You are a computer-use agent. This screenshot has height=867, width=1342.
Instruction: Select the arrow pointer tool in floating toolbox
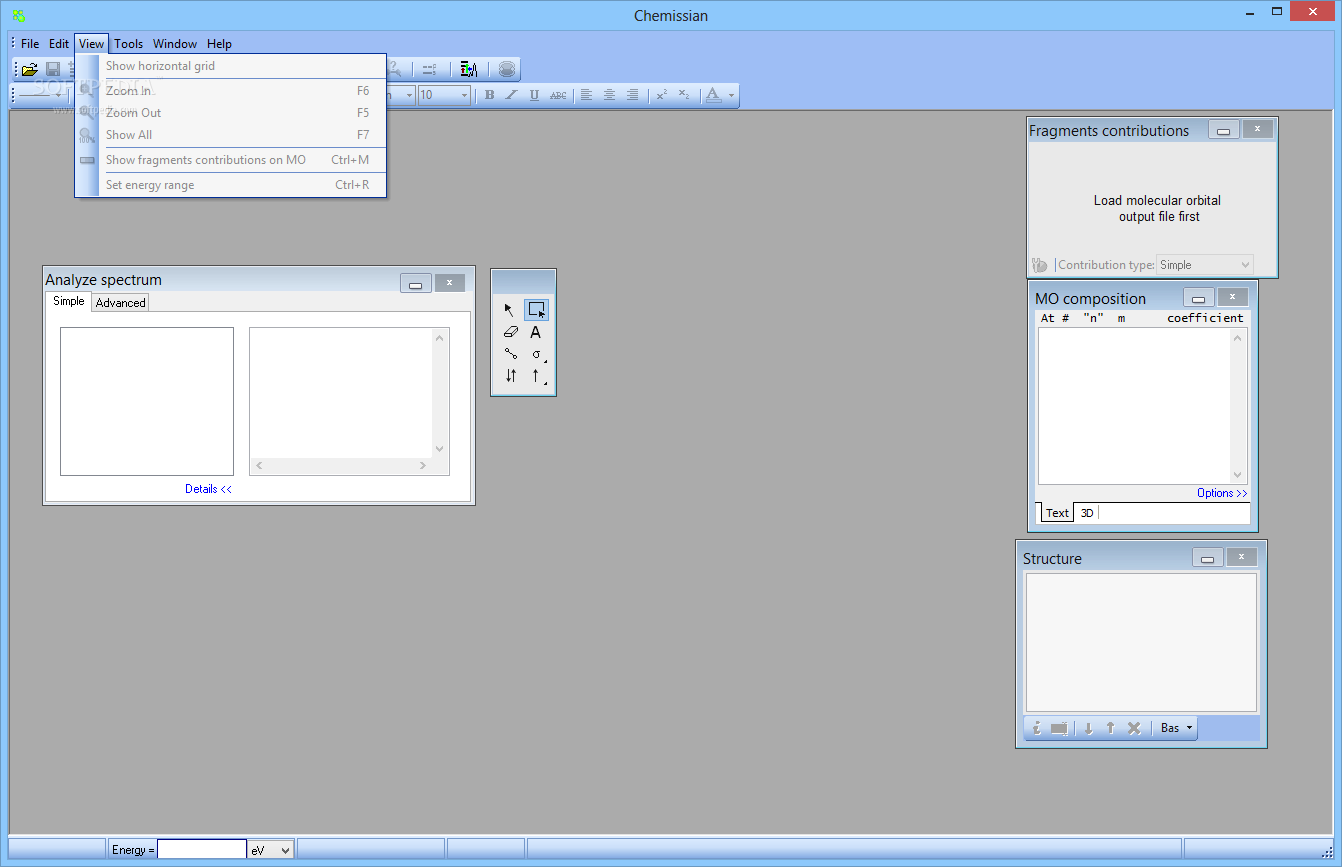click(510, 310)
